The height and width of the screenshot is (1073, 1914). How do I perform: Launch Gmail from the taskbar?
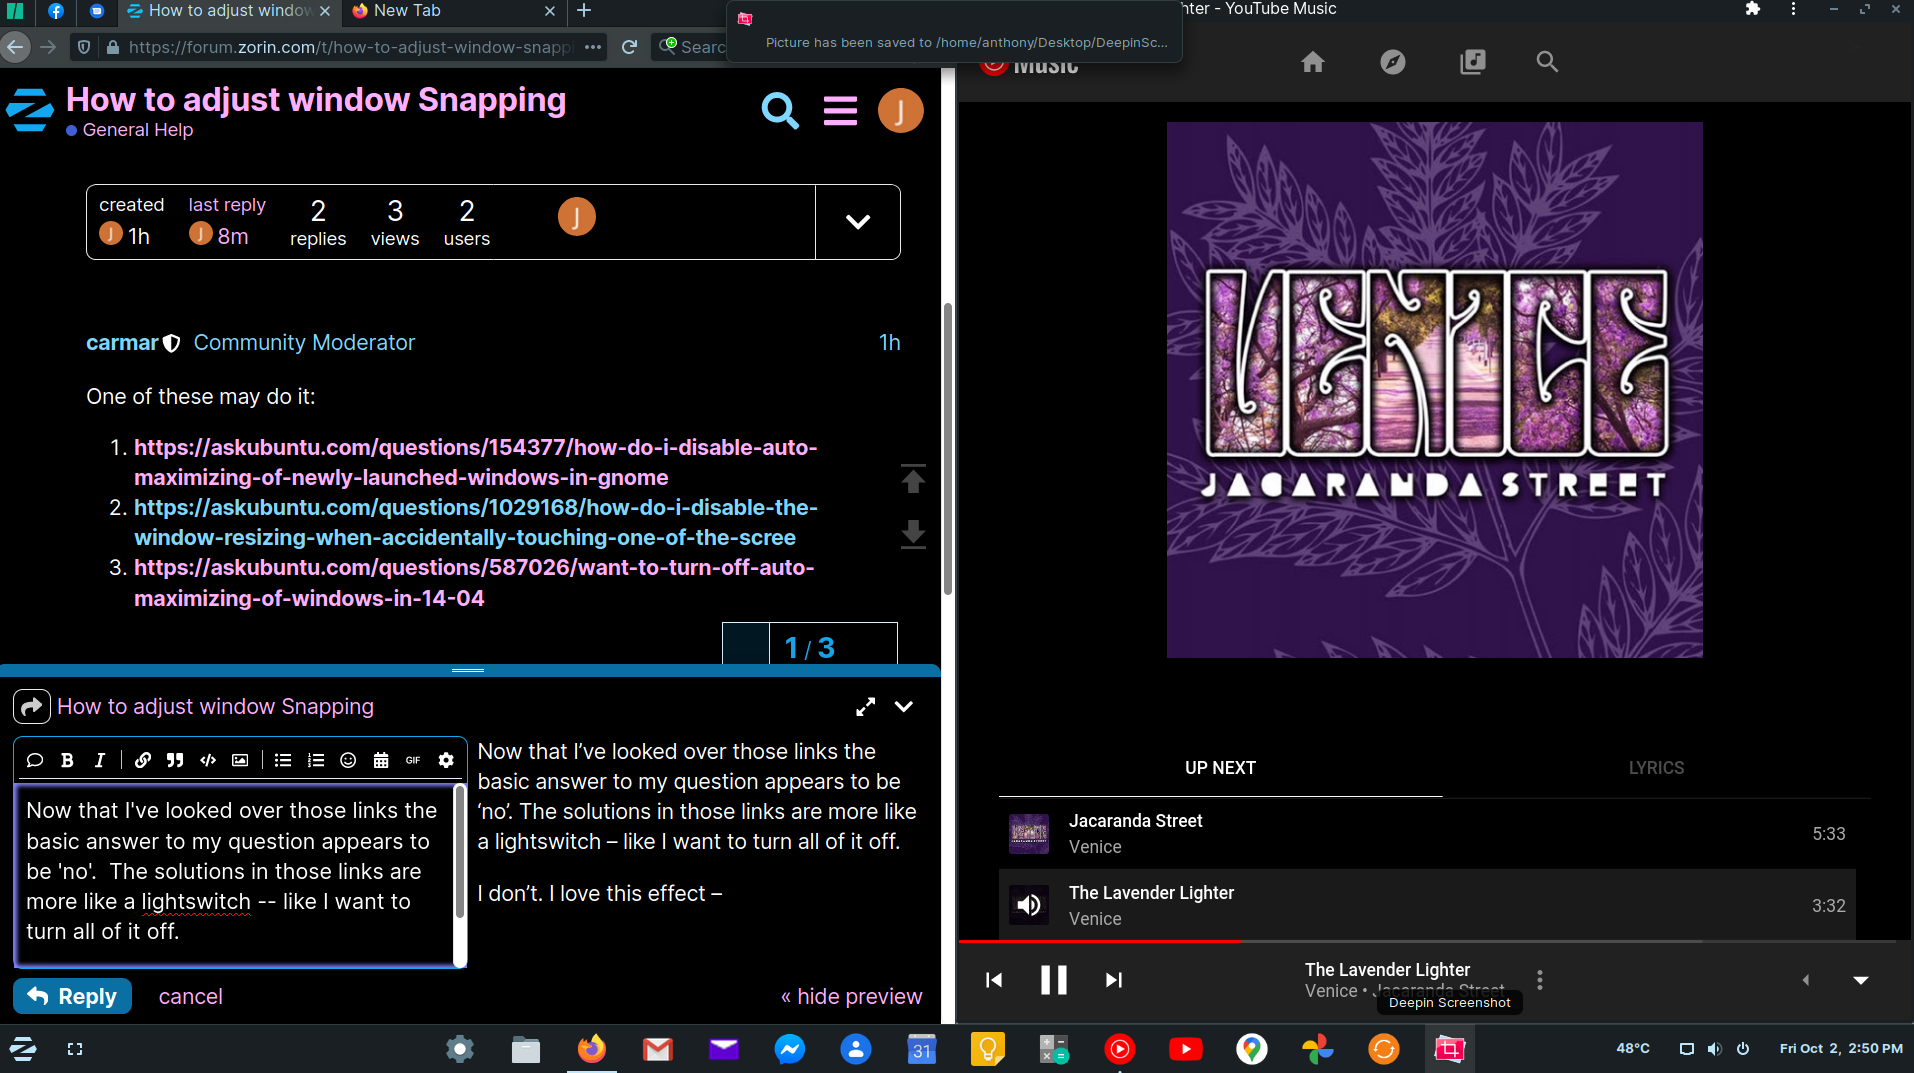(x=657, y=1049)
